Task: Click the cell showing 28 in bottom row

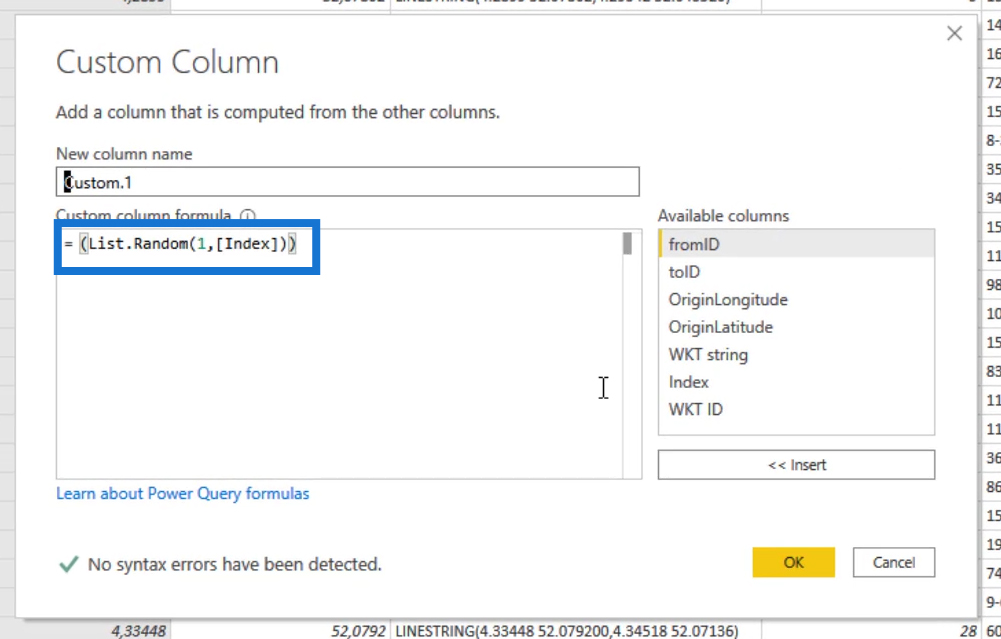Action: coord(871,631)
